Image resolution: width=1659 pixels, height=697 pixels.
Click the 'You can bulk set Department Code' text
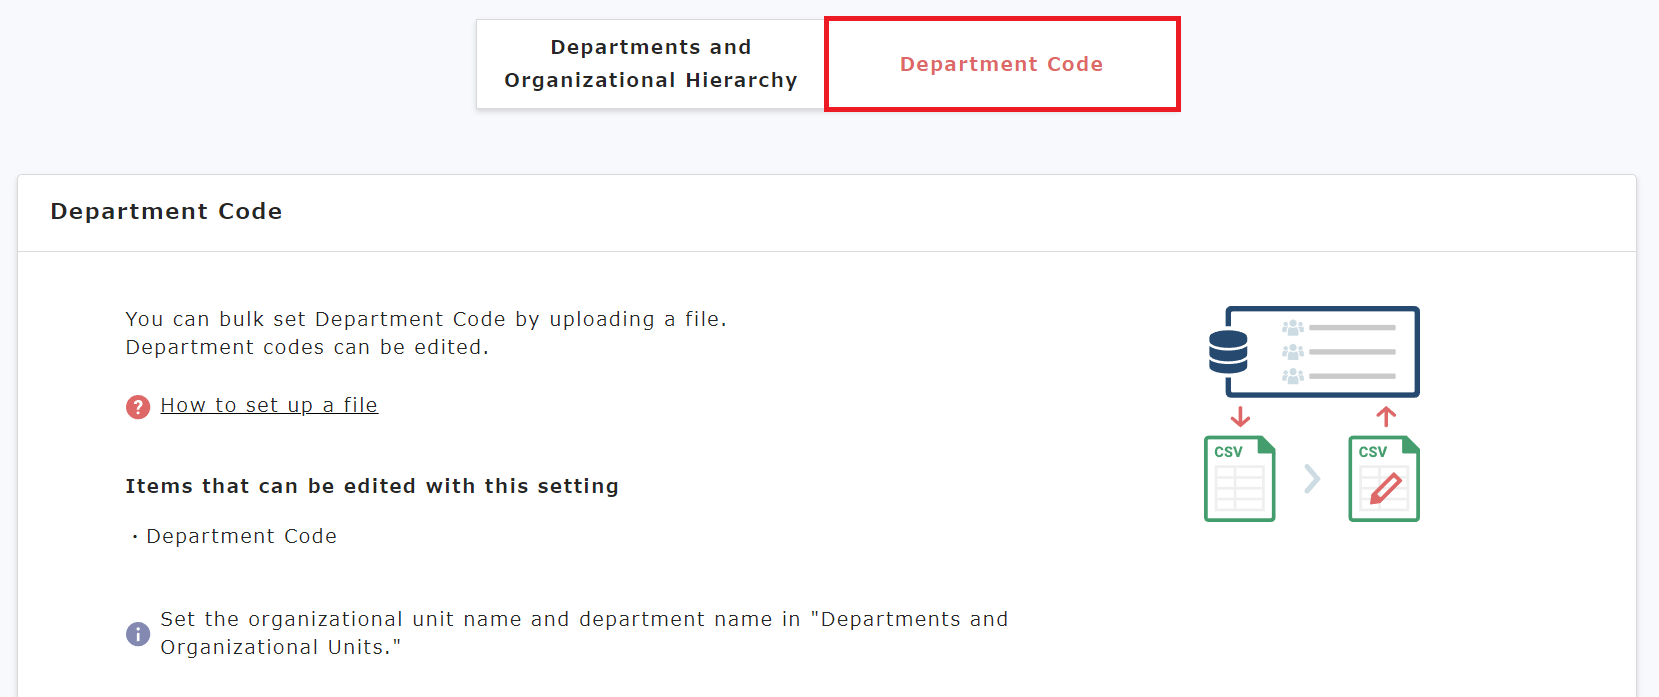(425, 319)
